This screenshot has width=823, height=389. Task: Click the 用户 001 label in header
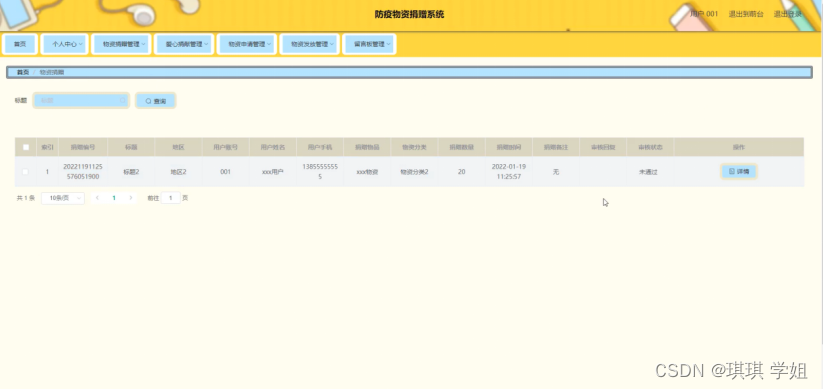pyautogui.click(x=704, y=14)
